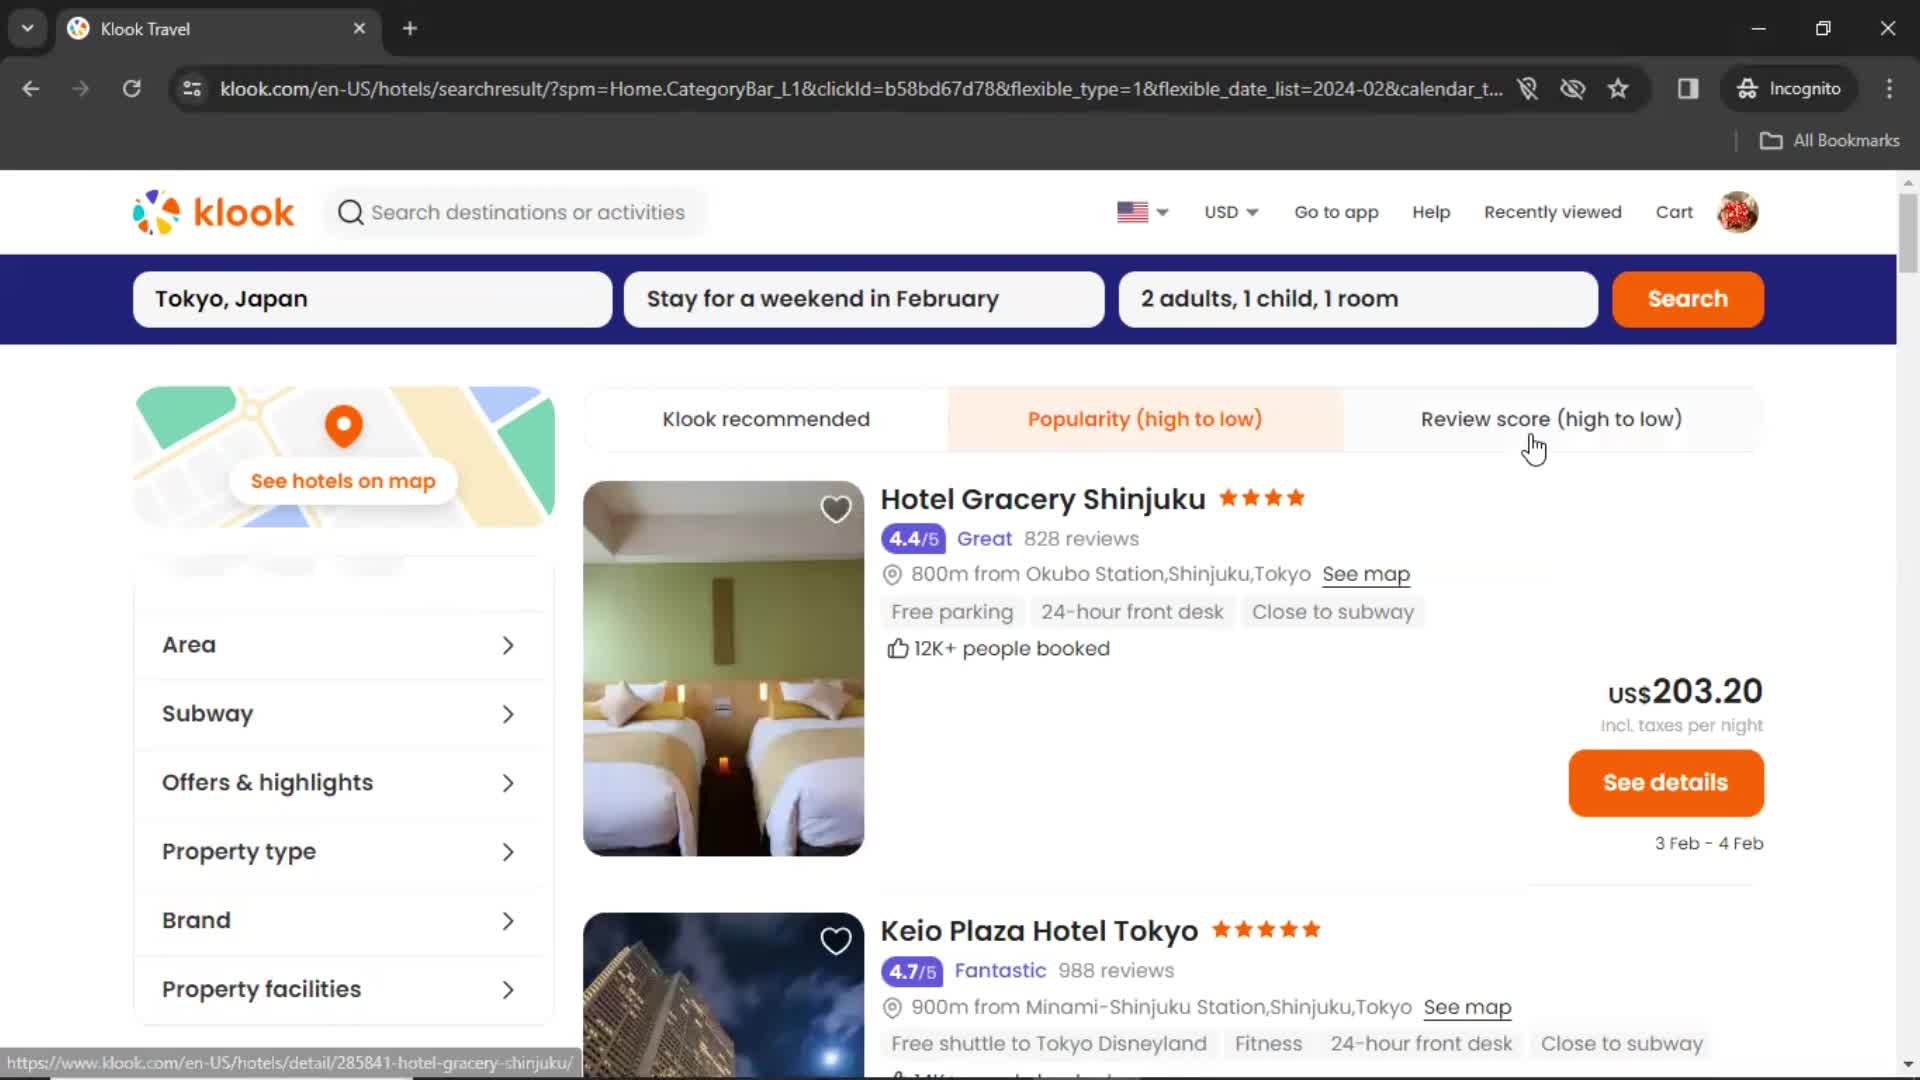Viewport: 1920px width, 1080px height.
Task: Open the tab search dropdown arrow
Action: click(28, 29)
